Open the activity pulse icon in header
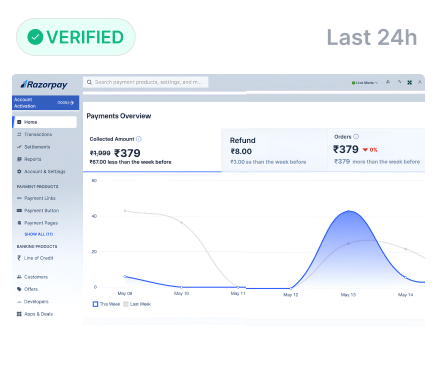This screenshot has width=436, height=385. pos(399,82)
